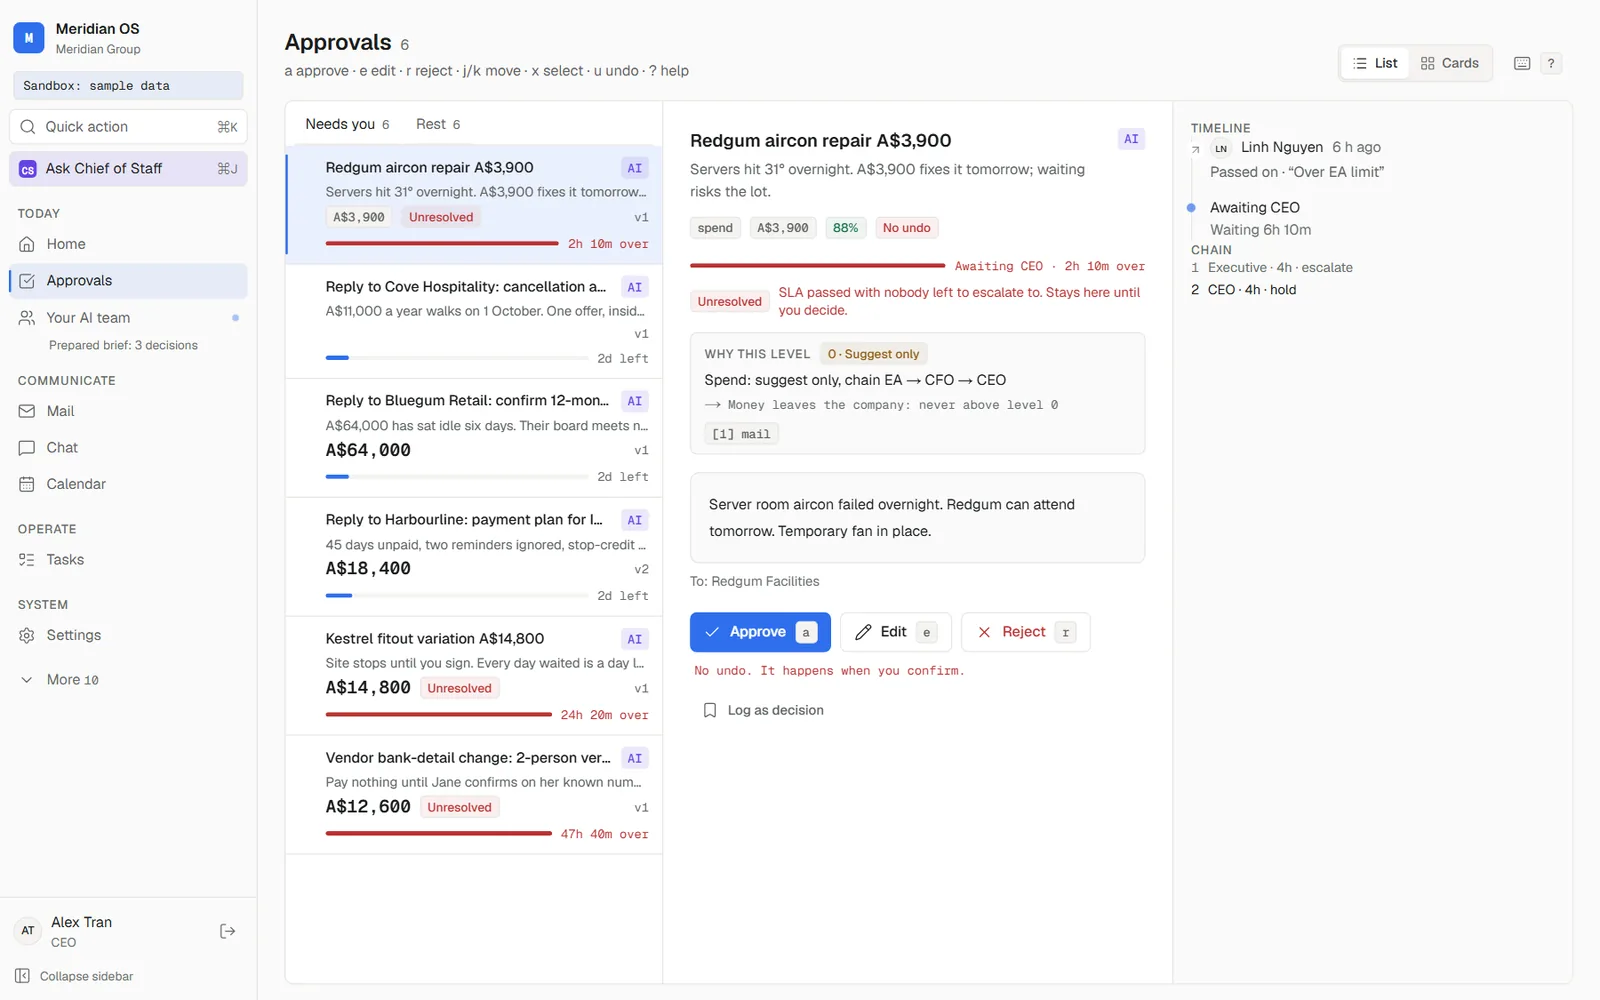Expand the More 10 sidebar section
The width and height of the screenshot is (1600, 1000).
pyautogui.click(x=128, y=680)
